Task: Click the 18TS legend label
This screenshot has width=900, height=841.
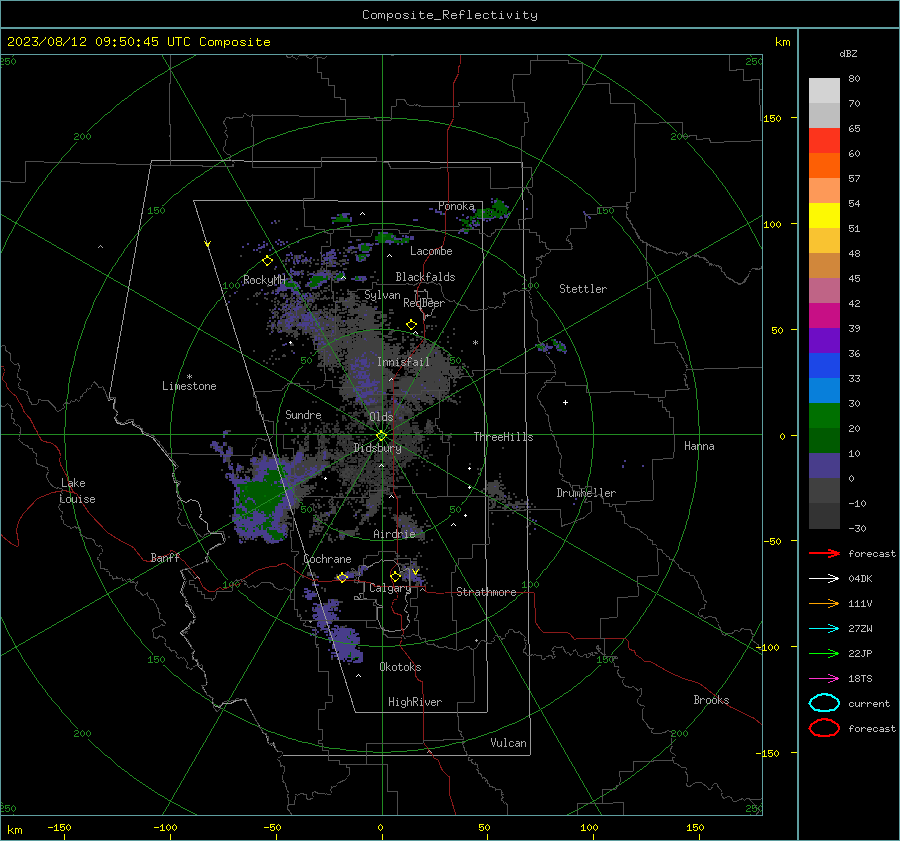Action: tap(860, 679)
